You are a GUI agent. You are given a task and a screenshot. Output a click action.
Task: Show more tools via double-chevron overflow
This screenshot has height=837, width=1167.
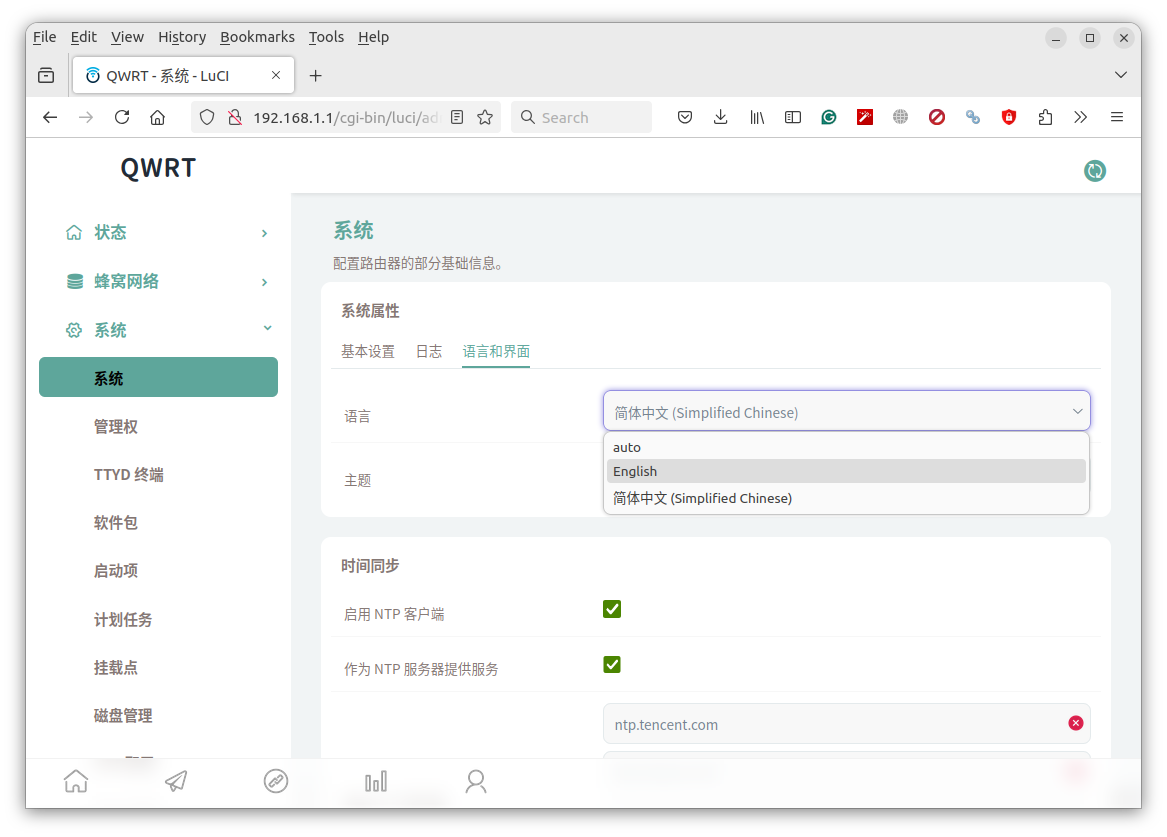[x=1081, y=118]
